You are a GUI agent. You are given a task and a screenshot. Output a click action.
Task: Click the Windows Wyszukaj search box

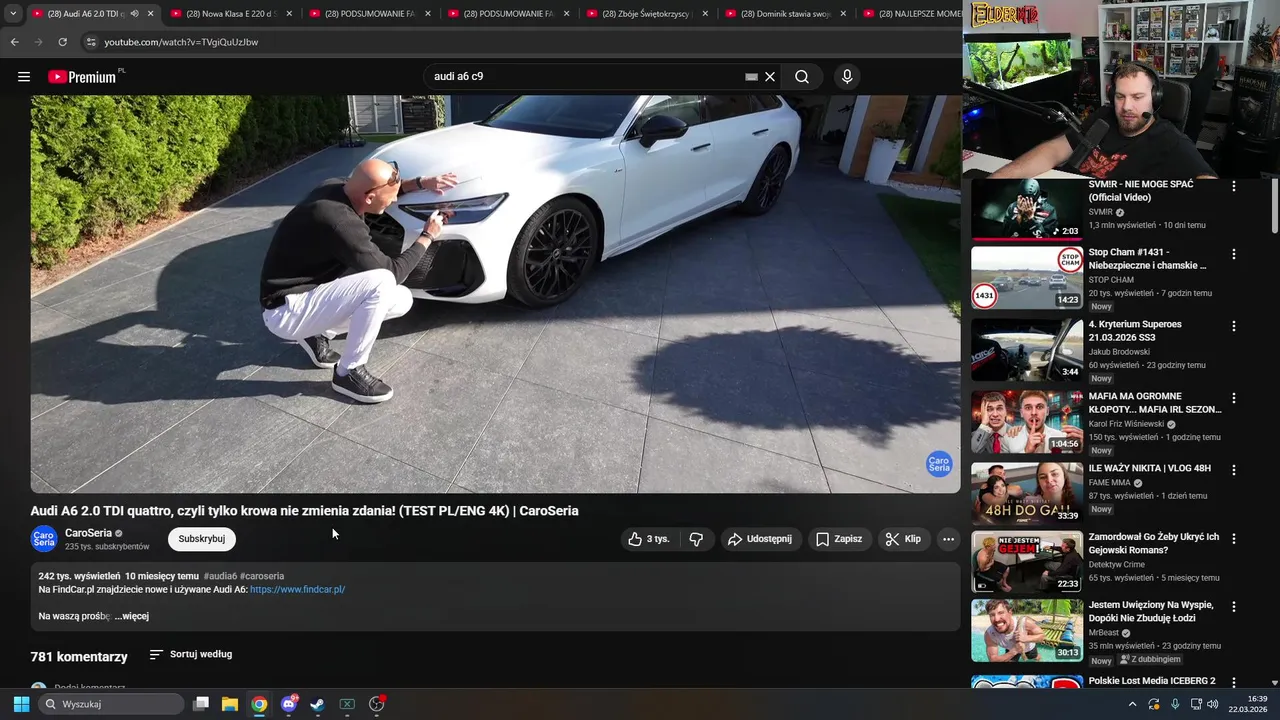pos(112,704)
